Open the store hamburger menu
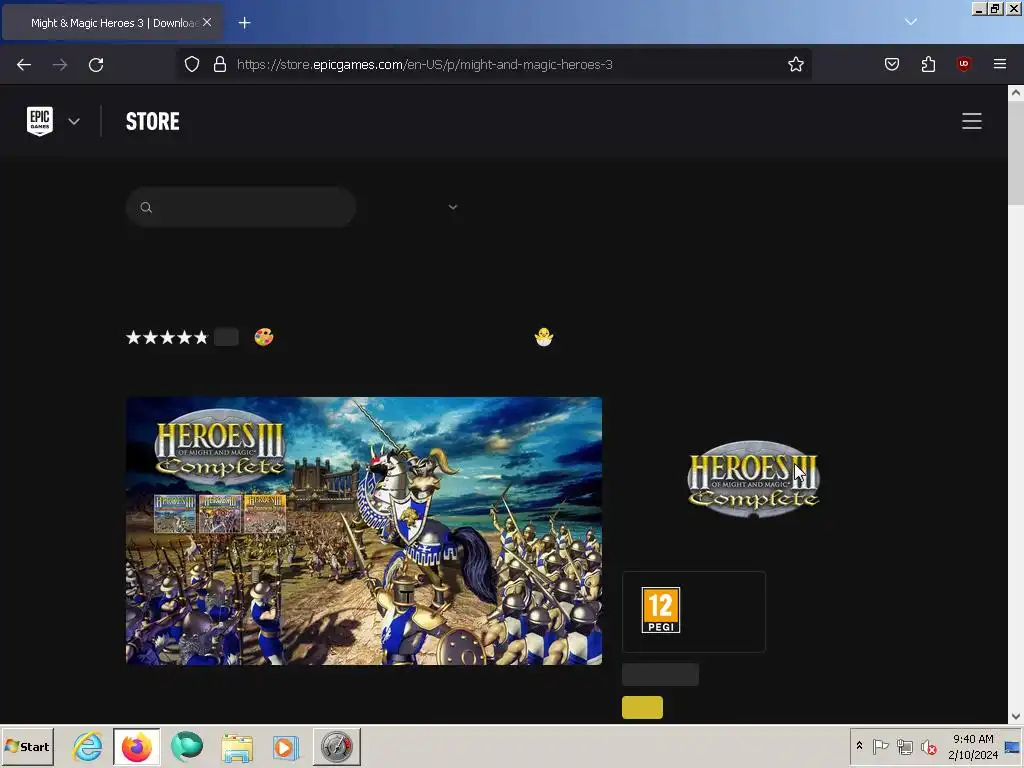1024x768 pixels. pyautogui.click(x=971, y=121)
